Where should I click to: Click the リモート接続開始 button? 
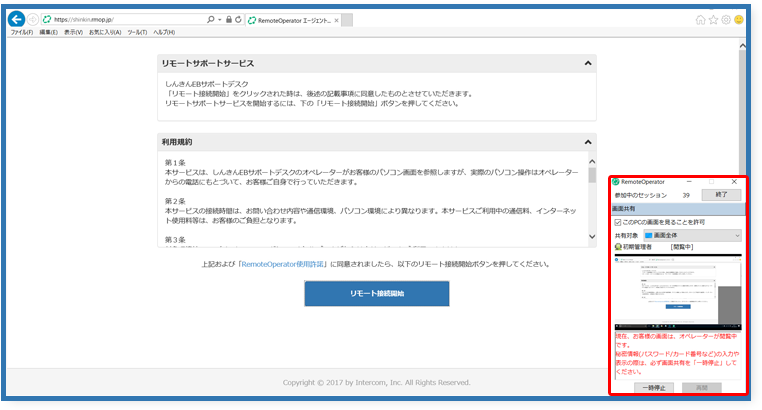(x=377, y=293)
